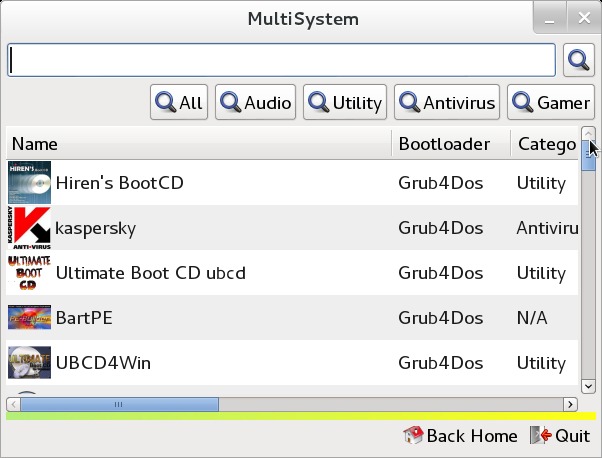The height and width of the screenshot is (458, 602).
Task: Click the vertical scrollbar up arrow
Action: (x=588, y=133)
